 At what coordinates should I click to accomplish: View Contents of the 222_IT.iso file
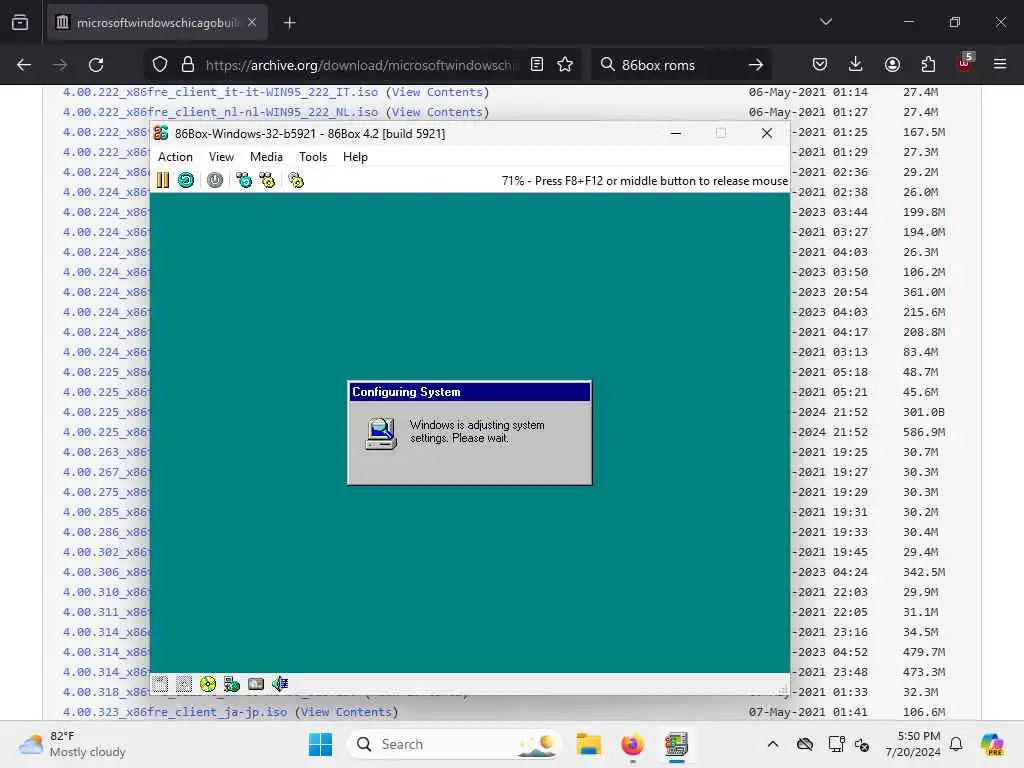click(437, 92)
